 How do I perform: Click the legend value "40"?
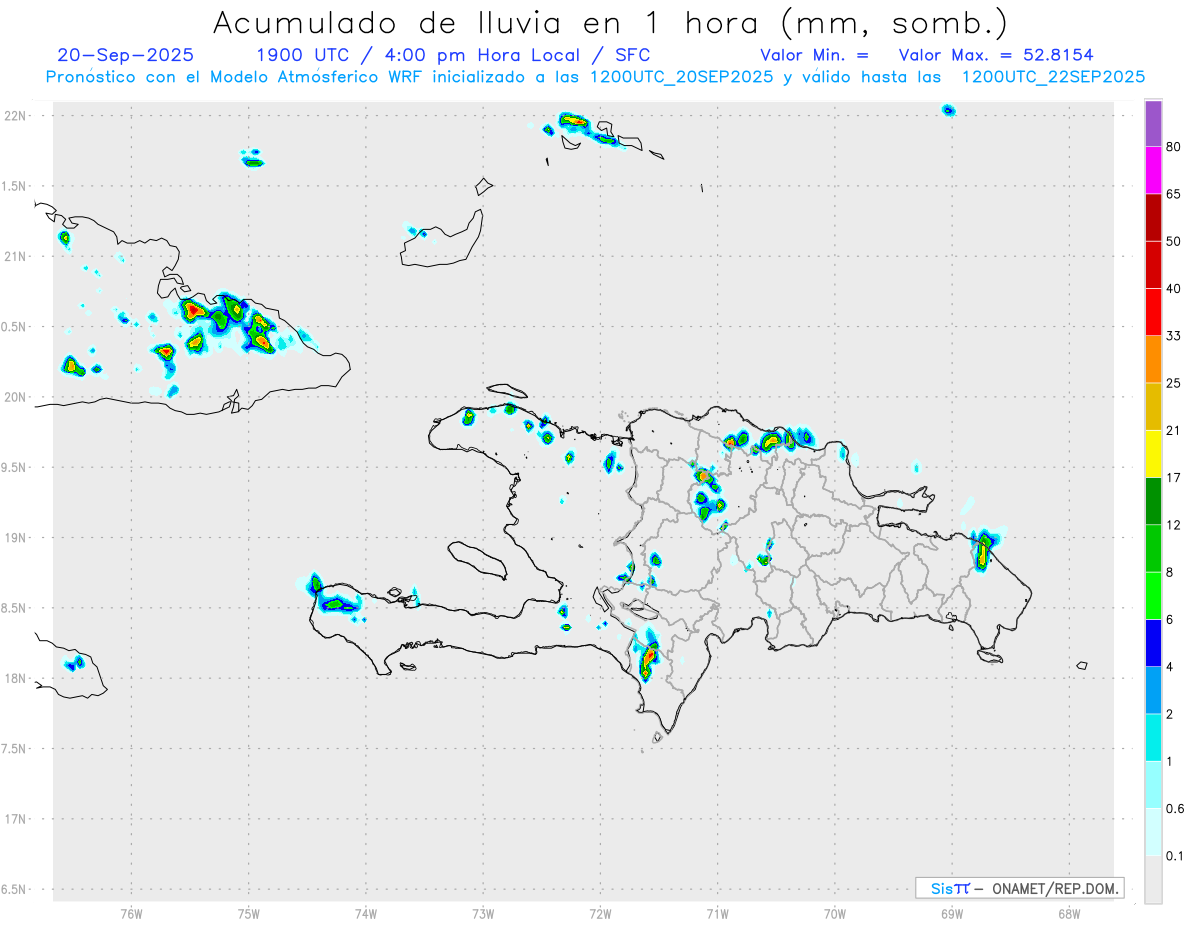click(1174, 288)
